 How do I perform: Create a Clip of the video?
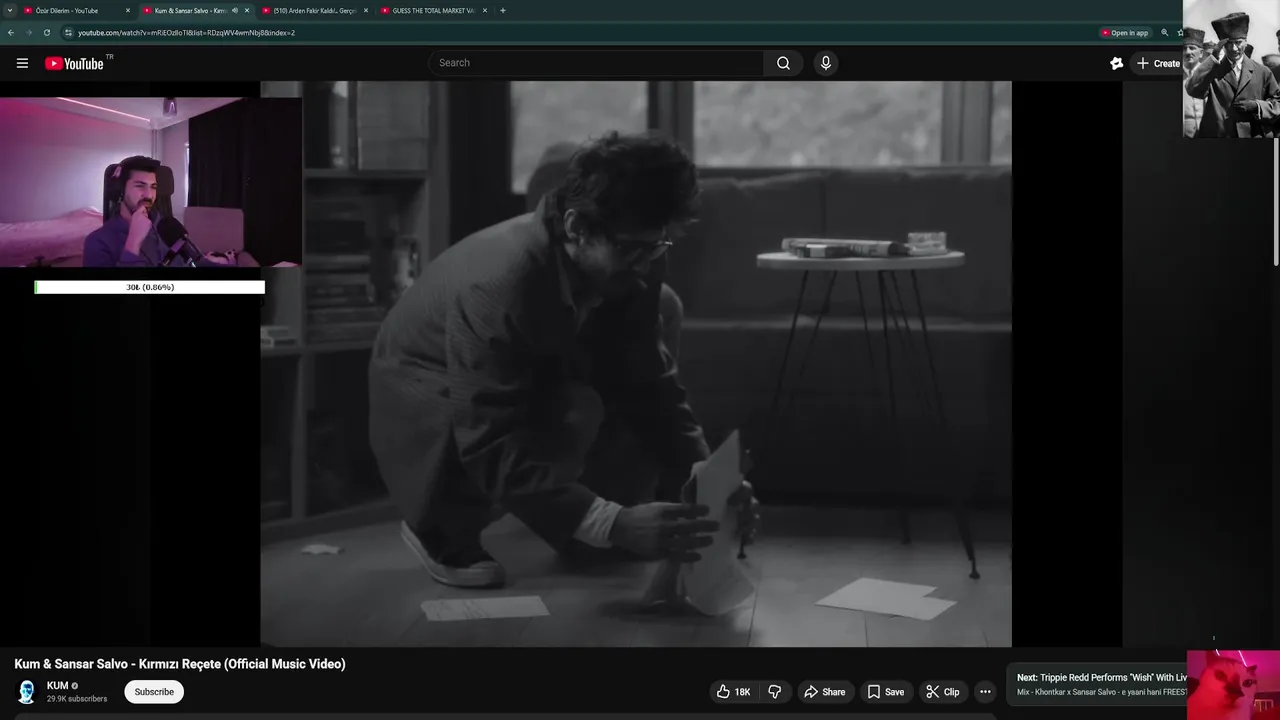[x=942, y=692]
